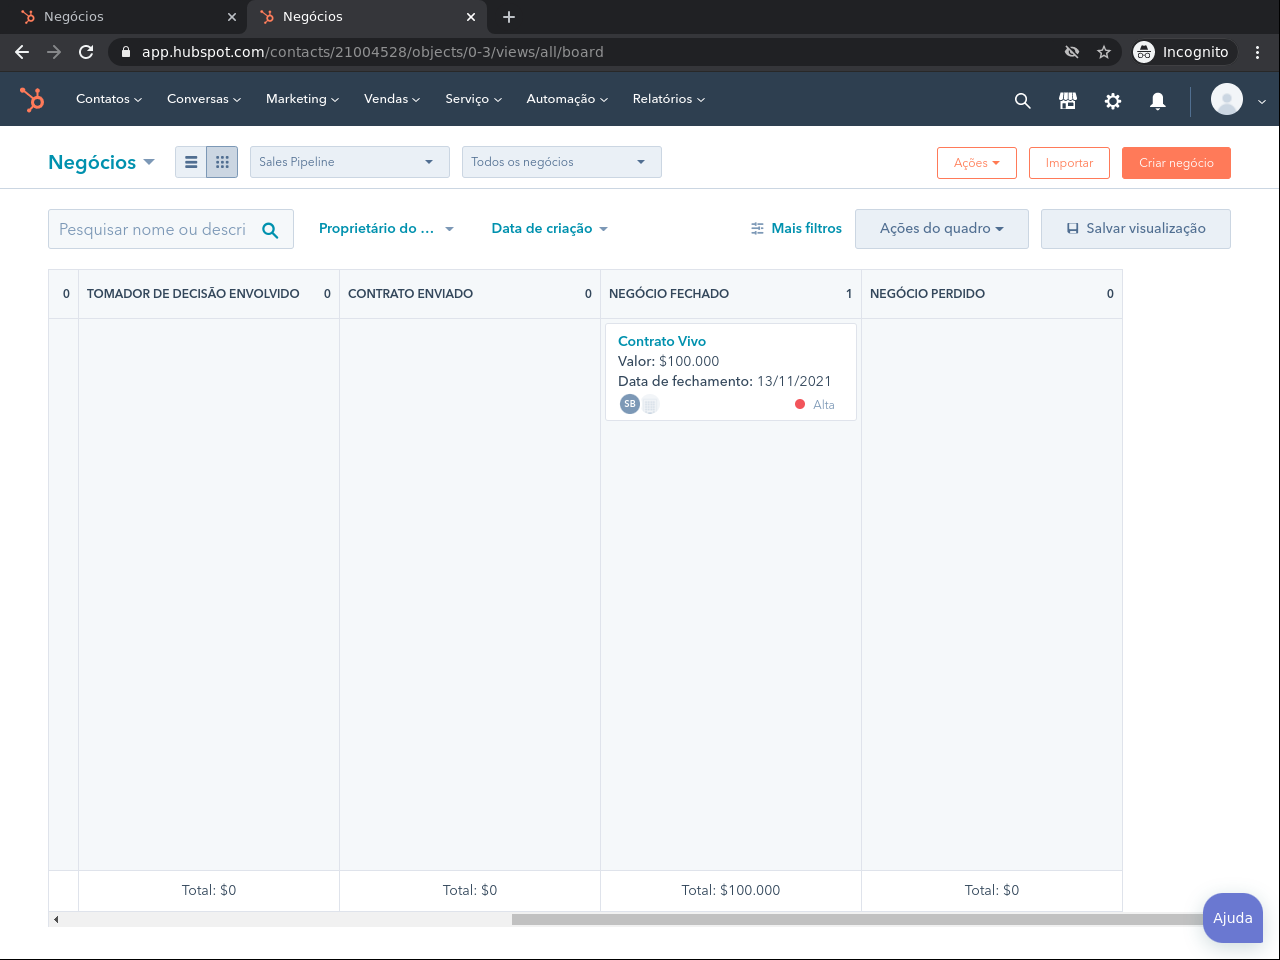Screen dimensions: 1280x960
Task: Open the Conversas menu
Action: click(204, 99)
